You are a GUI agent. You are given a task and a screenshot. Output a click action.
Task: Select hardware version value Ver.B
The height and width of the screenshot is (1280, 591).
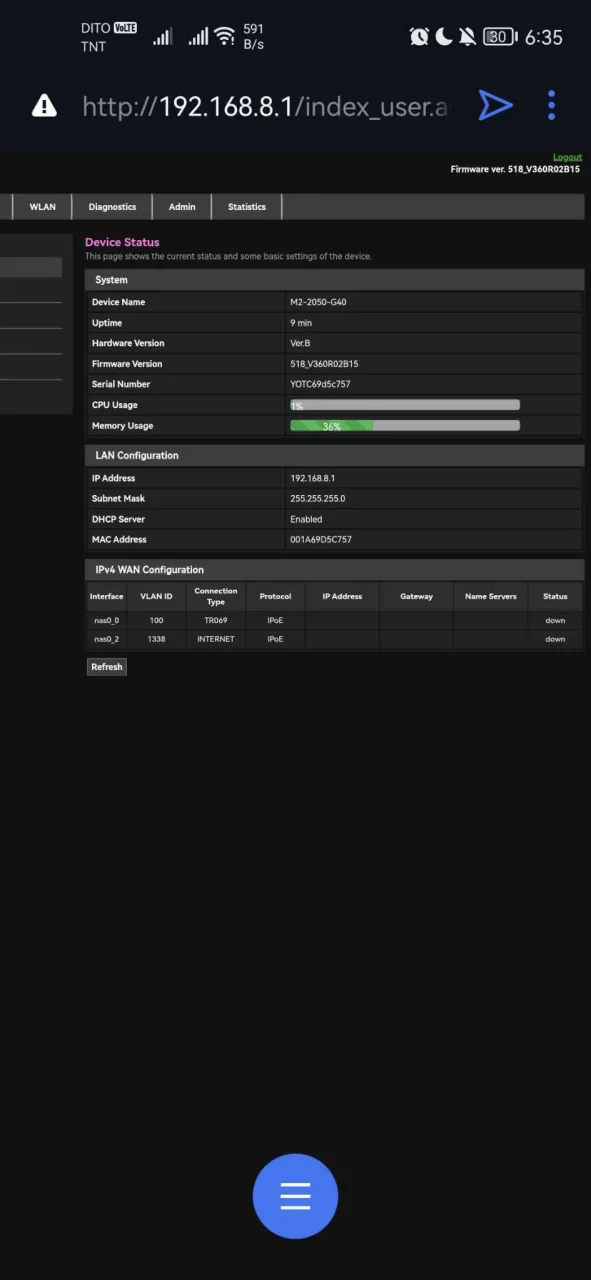300,343
